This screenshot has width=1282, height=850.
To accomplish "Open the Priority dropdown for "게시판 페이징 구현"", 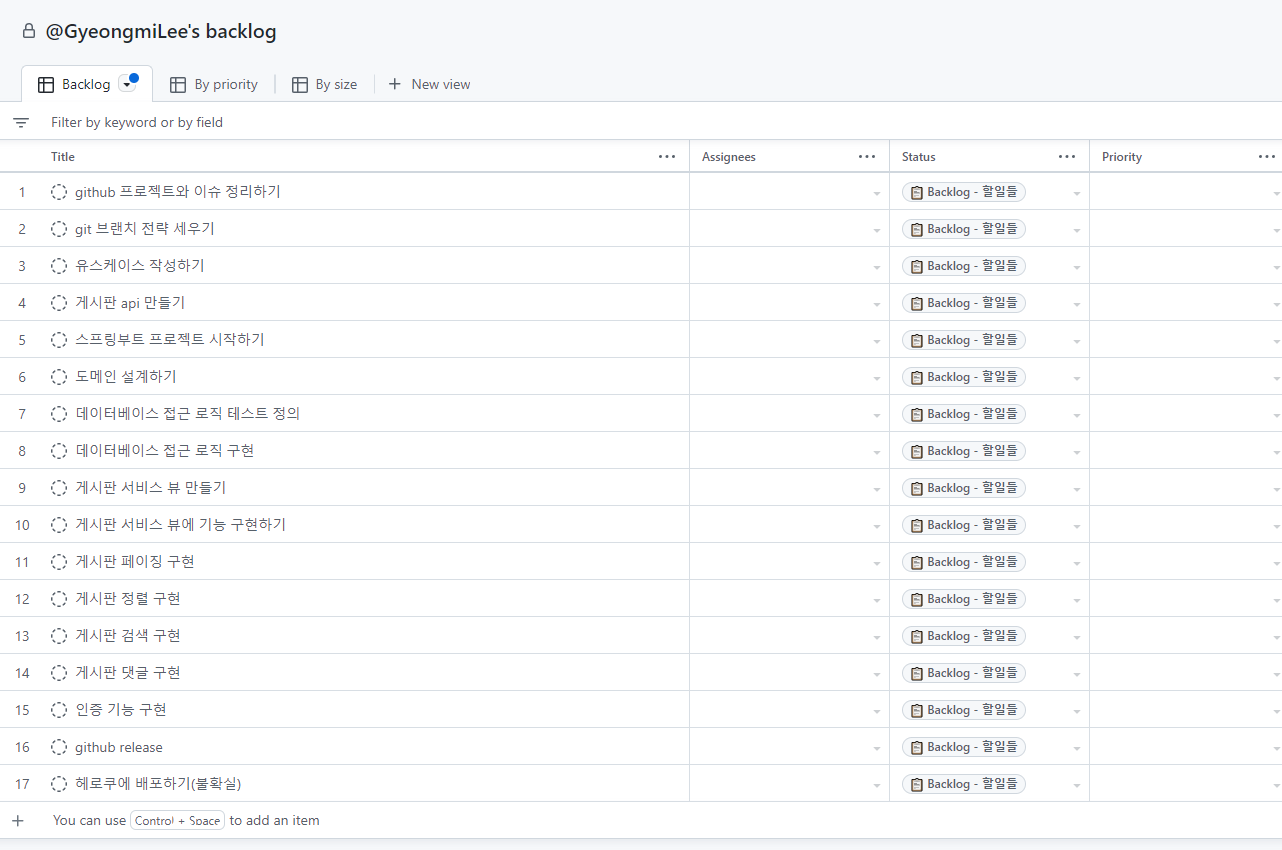I will tap(1276, 563).
